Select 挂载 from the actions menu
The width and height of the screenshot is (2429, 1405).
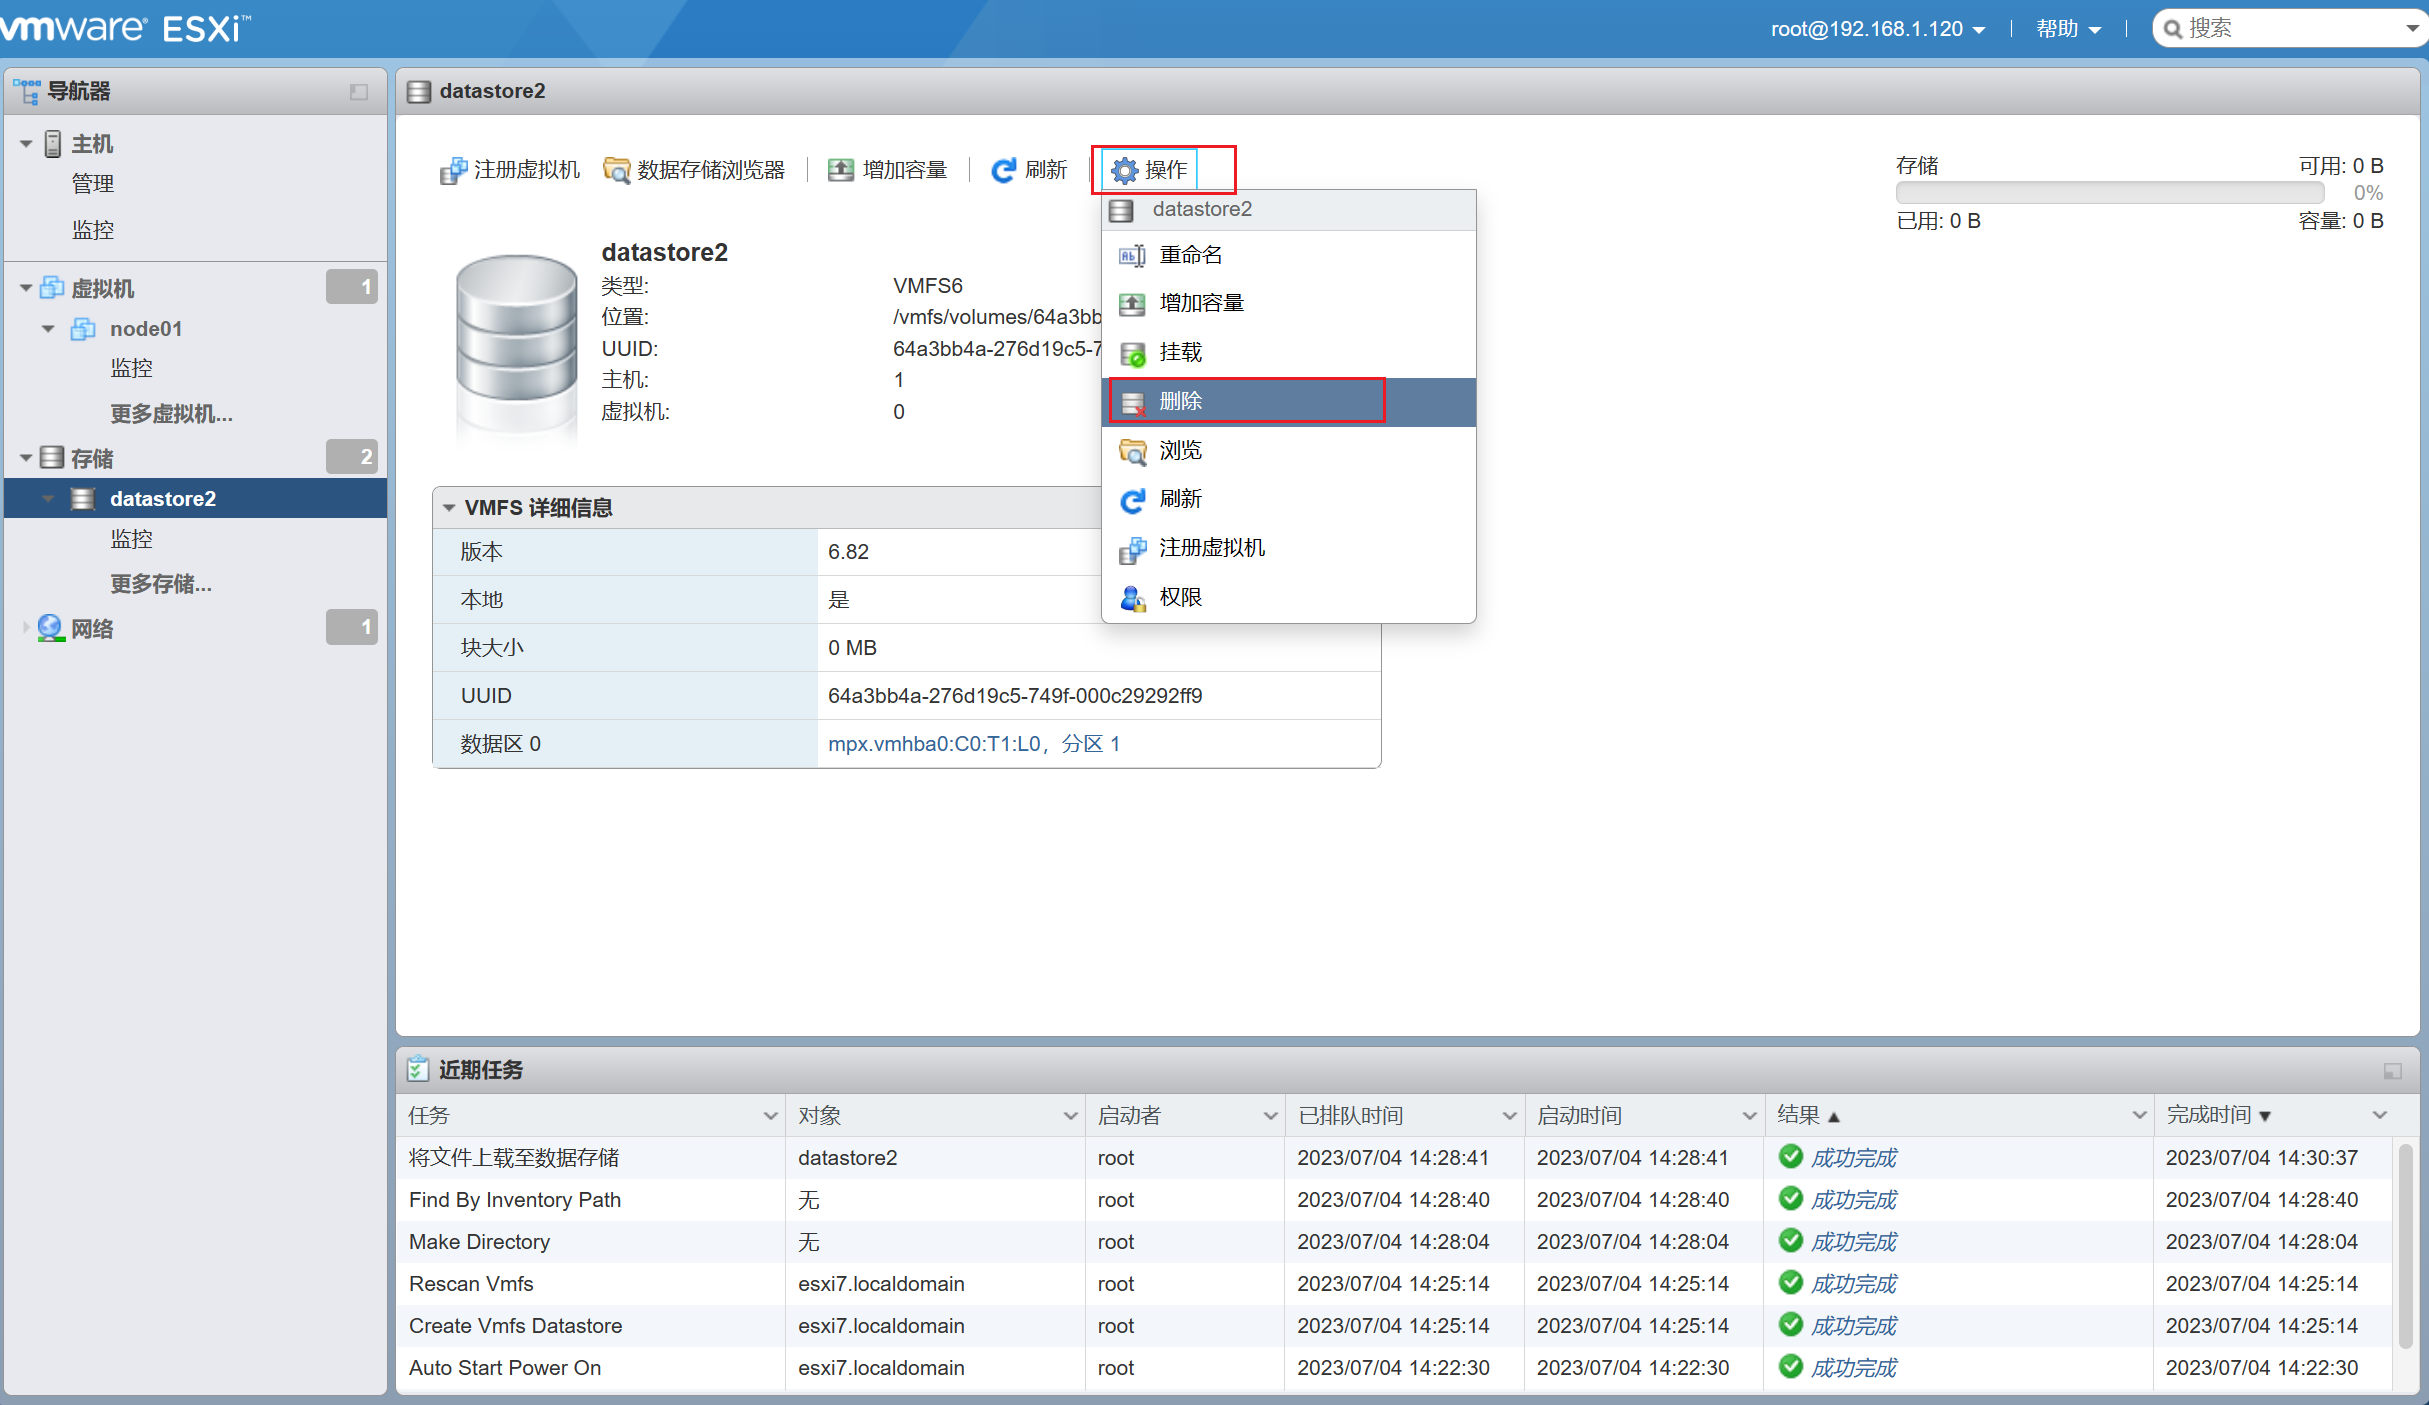pos(1289,353)
